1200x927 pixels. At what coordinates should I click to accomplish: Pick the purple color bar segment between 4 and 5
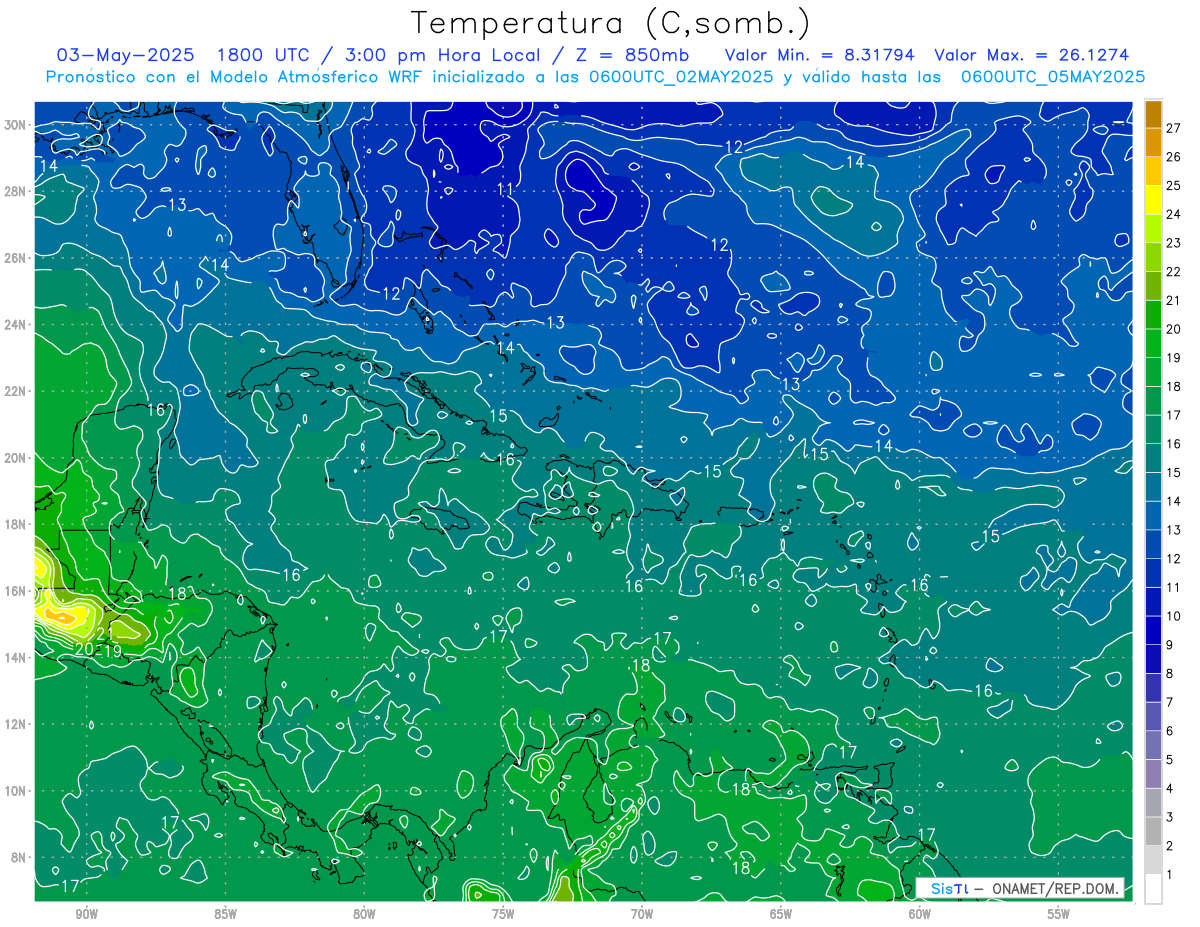(1154, 774)
